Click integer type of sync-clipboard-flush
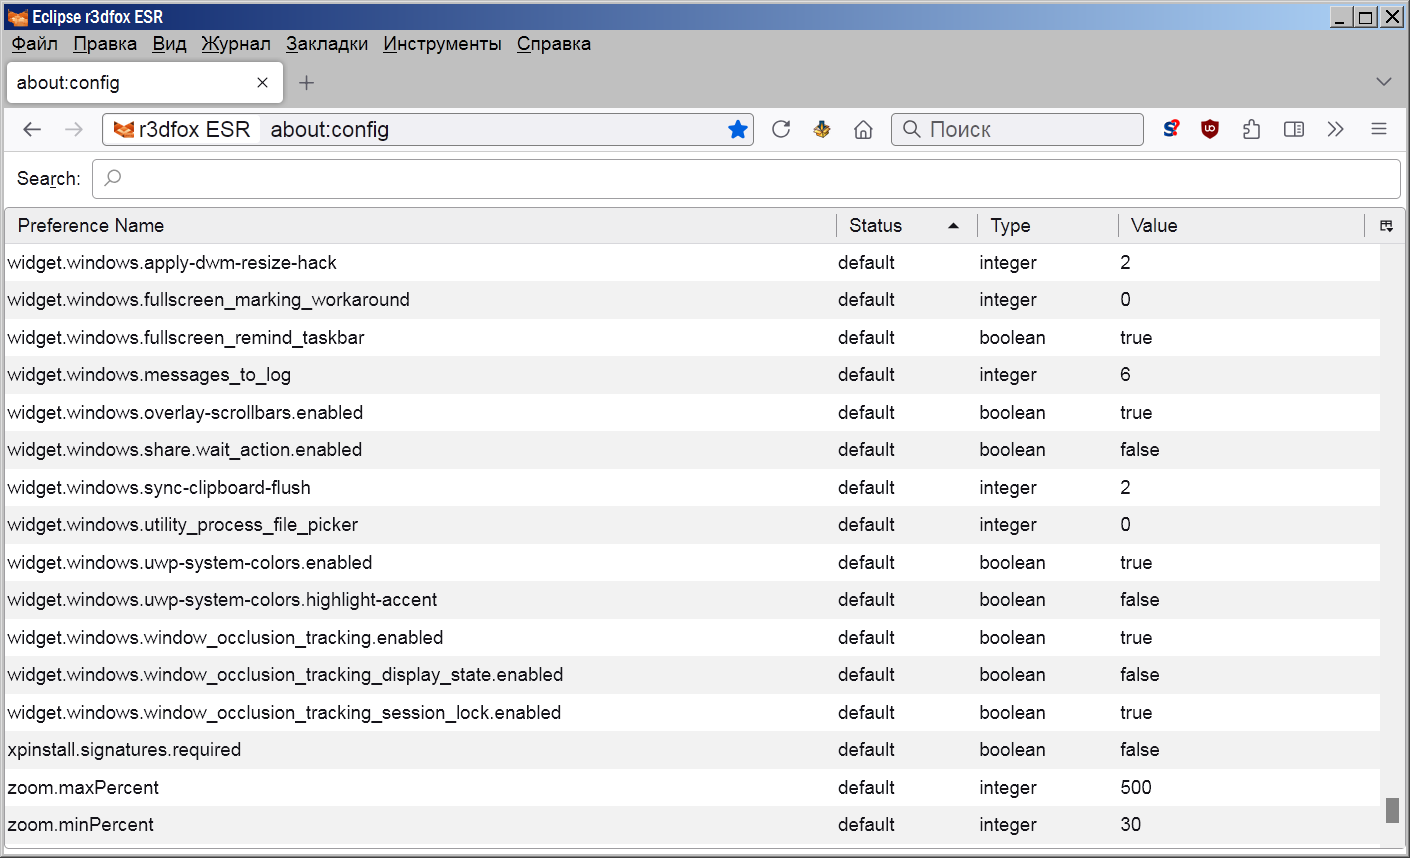This screenshot has width=1410, height=858. pos(1008,488)
